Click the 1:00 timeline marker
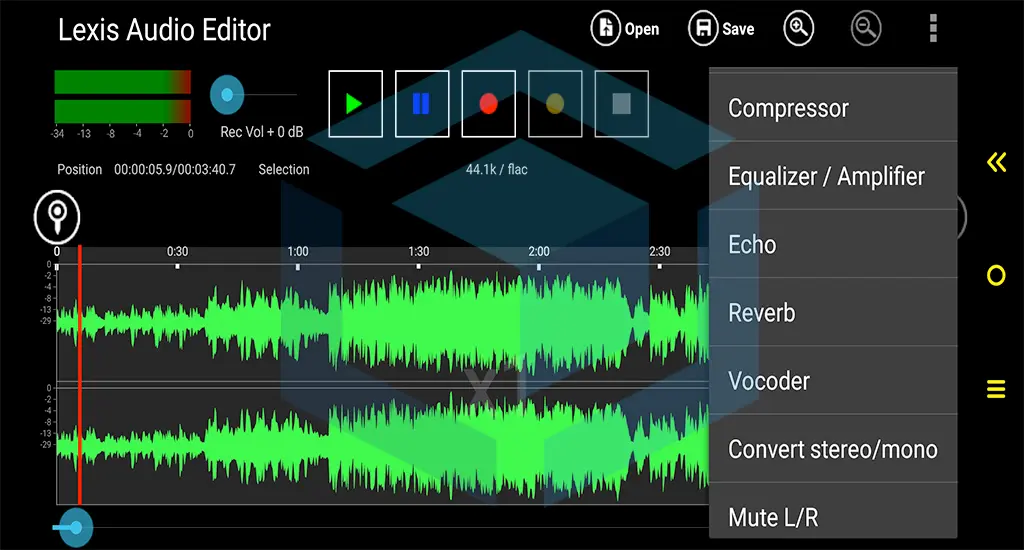This screenshot has width=1024, height=550. 298,251
